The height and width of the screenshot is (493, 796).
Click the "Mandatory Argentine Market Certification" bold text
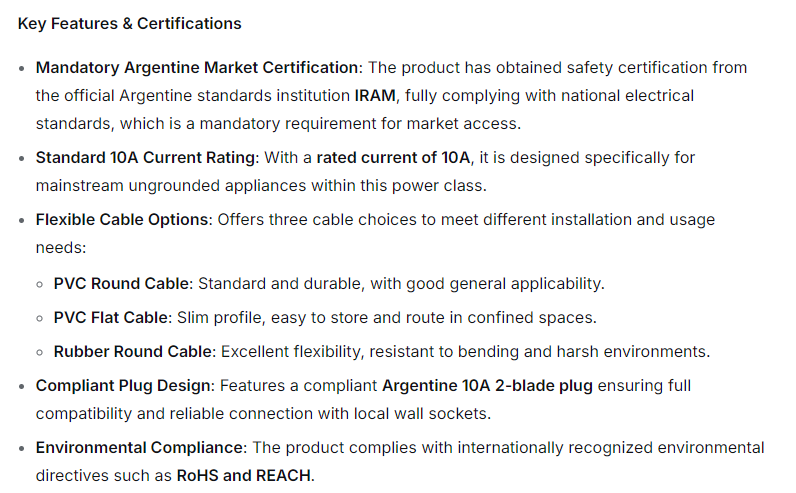pyautogui.click(x=197, y=68)
